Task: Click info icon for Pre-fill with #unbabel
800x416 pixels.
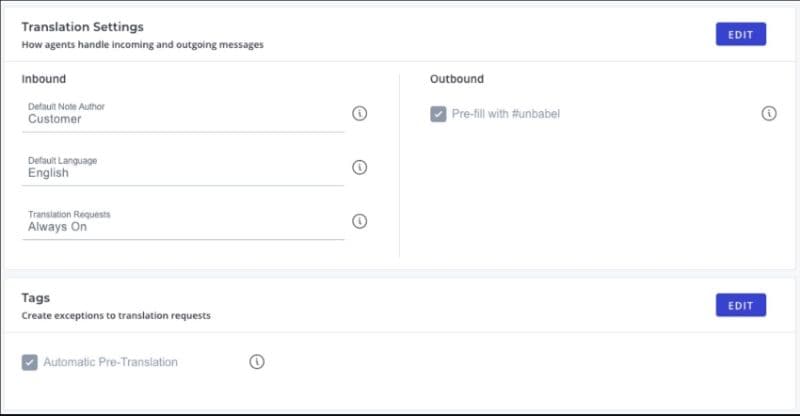Action: point(769,113)
